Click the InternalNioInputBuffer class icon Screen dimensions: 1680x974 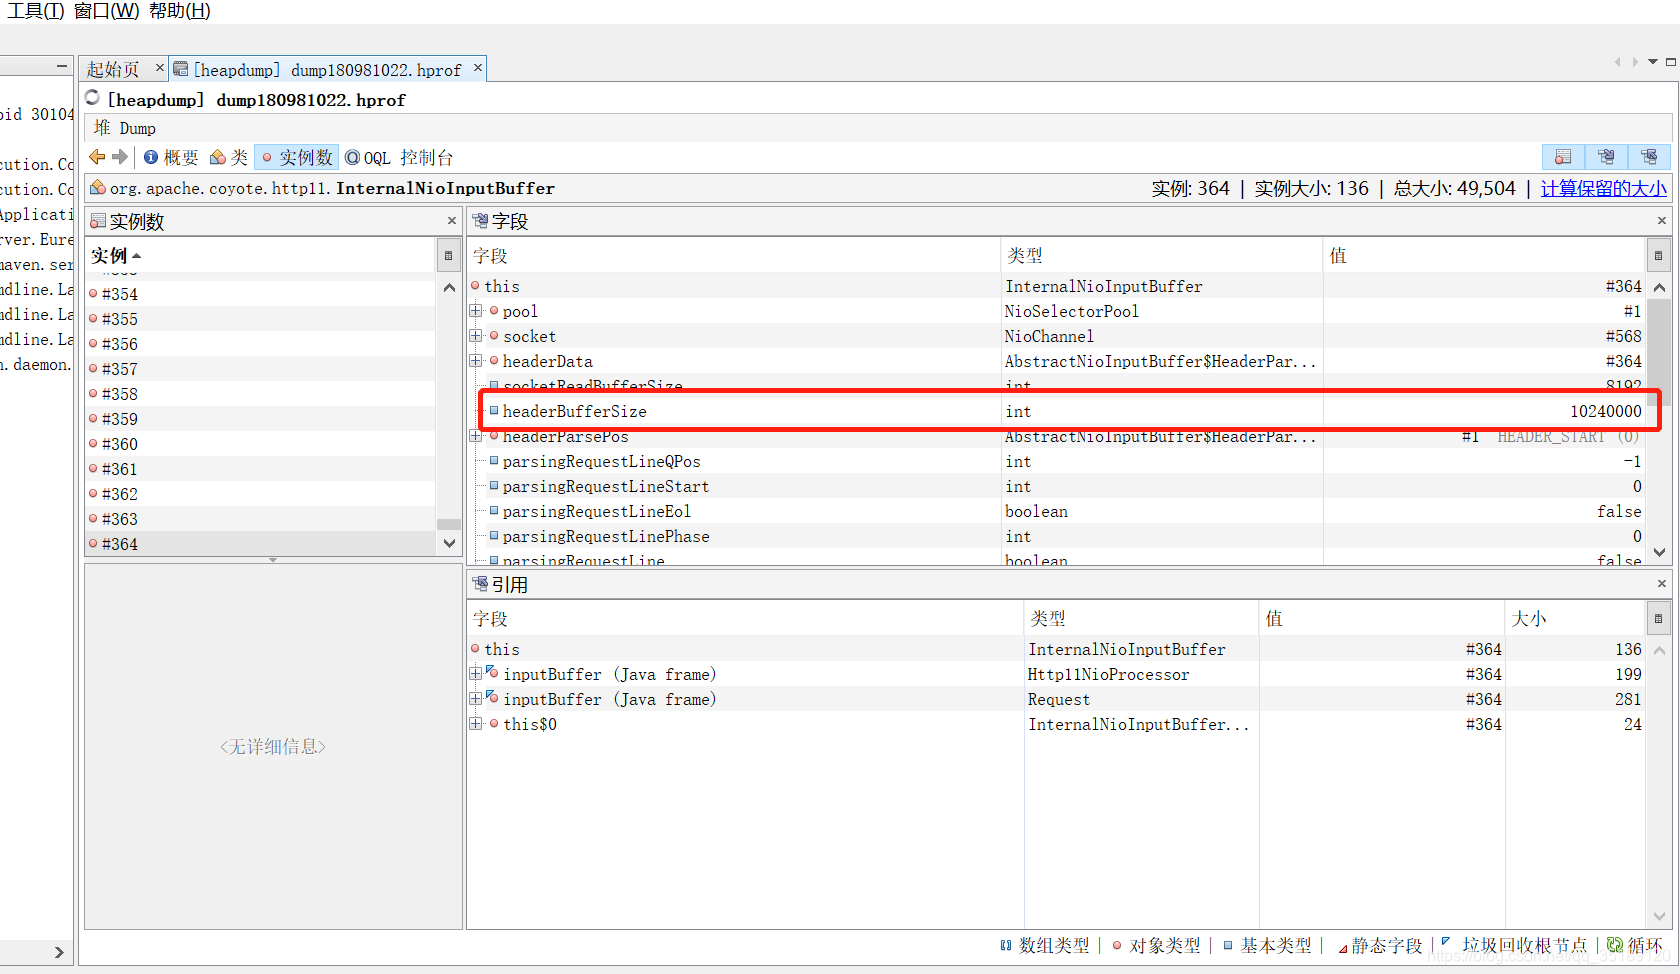pyautogui.click(x=98, y=187)
